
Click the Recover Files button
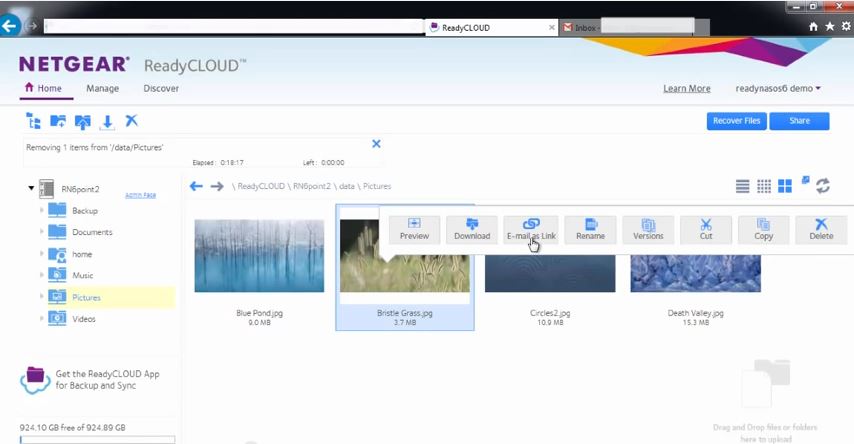pos(736,121)
